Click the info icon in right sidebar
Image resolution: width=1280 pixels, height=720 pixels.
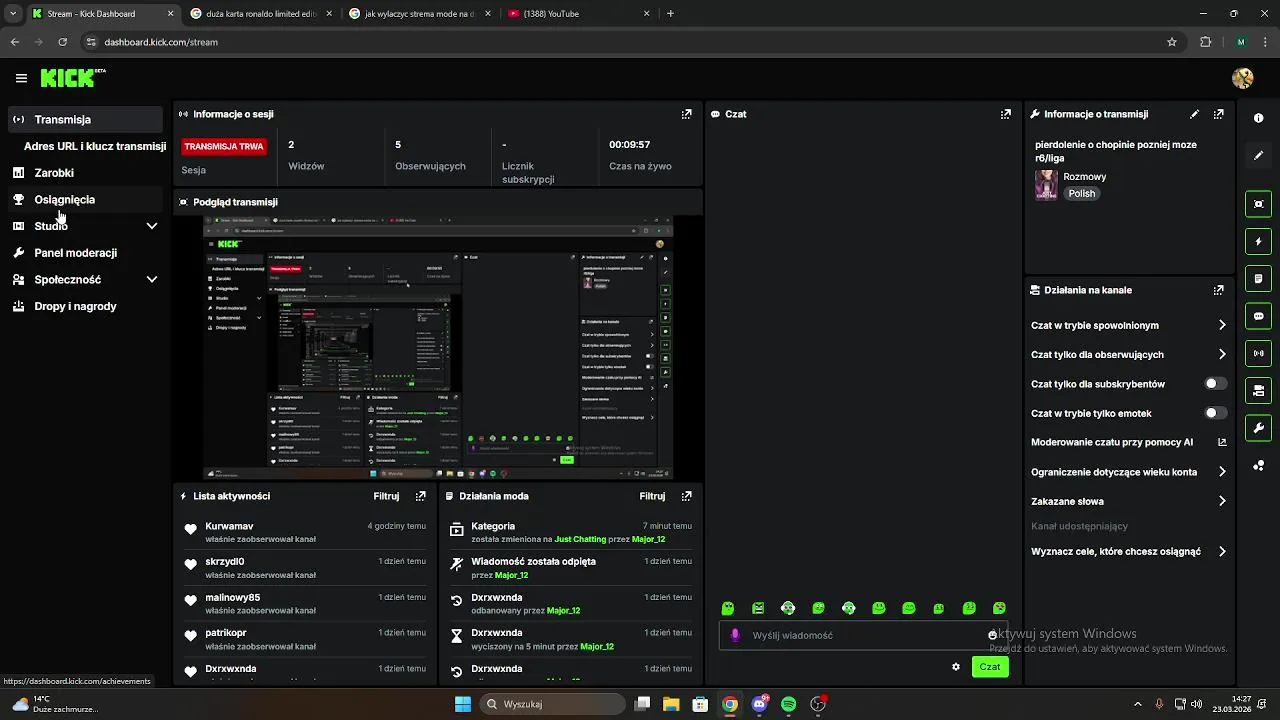click(1258, 118)
